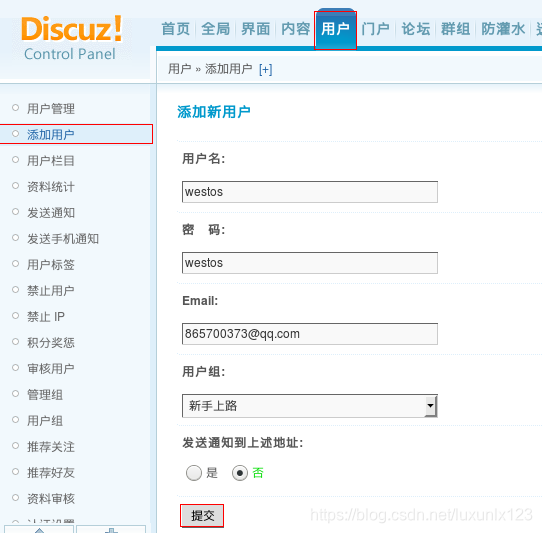Open the 防灌水 tab

pyautogui.click(x=503, y=29)
